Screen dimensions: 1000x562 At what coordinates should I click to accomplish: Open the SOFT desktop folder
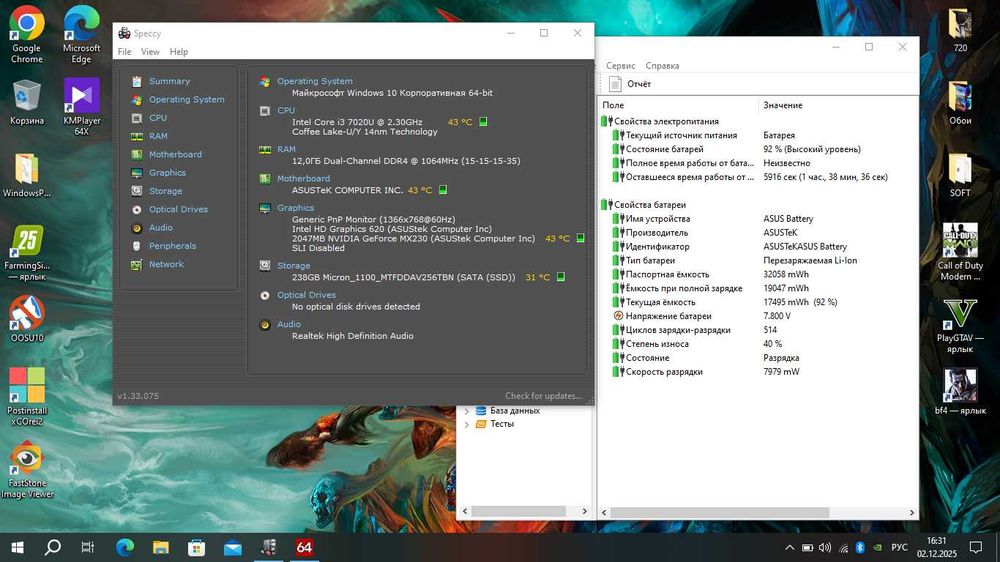coord(960,175)
